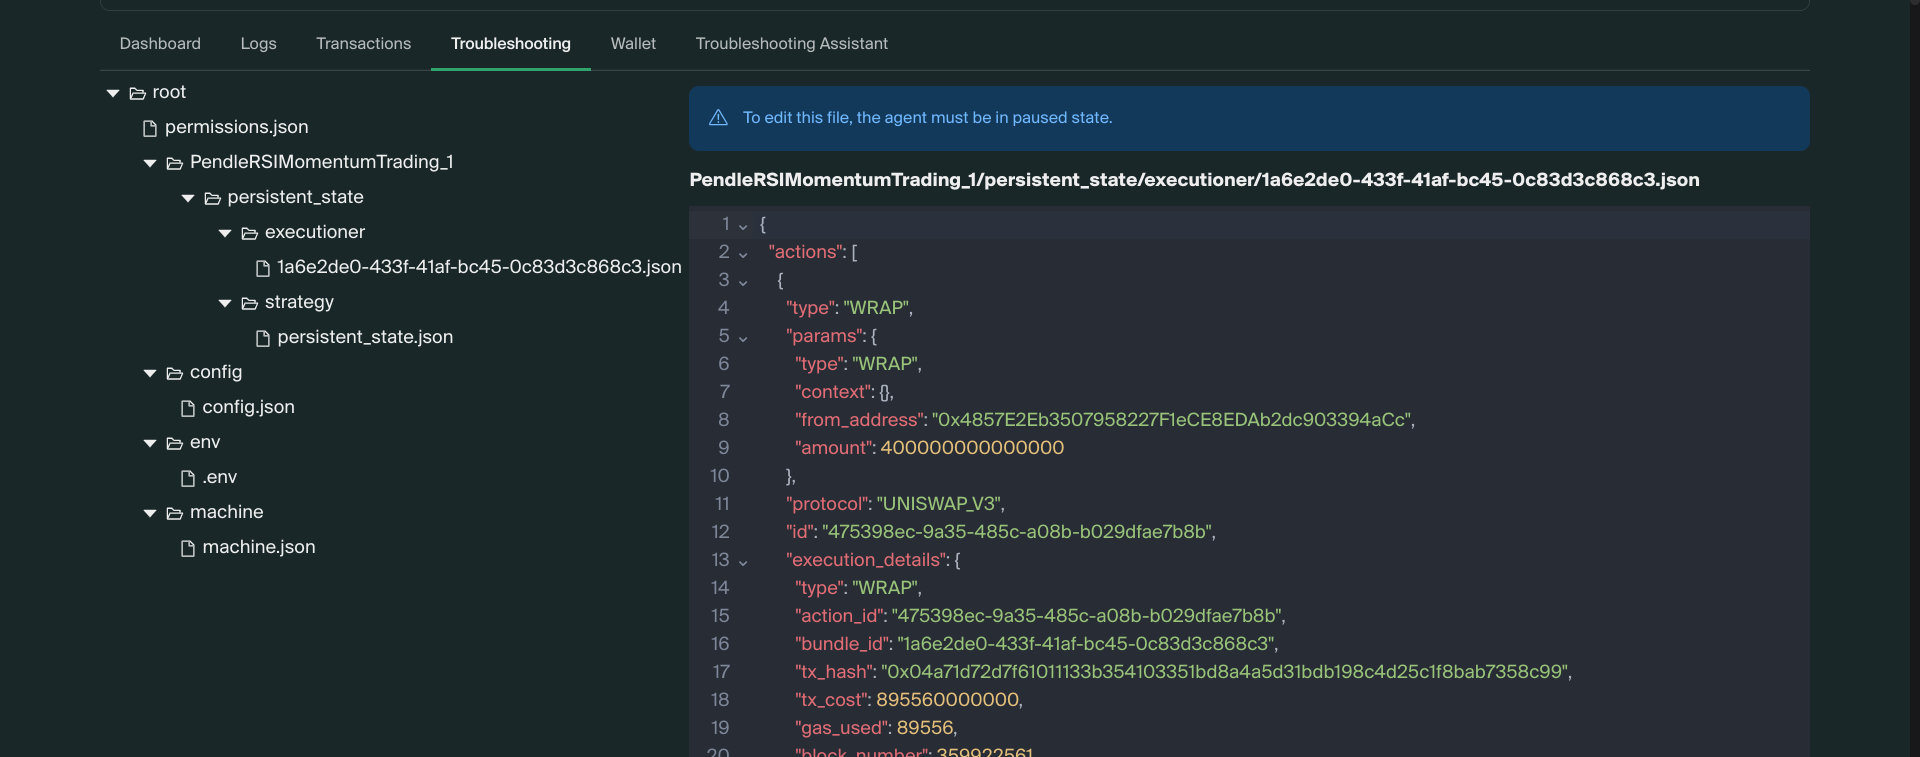Click the config.json file icon
This screenshot has height=757, width=1920.
tap(188, 408)
